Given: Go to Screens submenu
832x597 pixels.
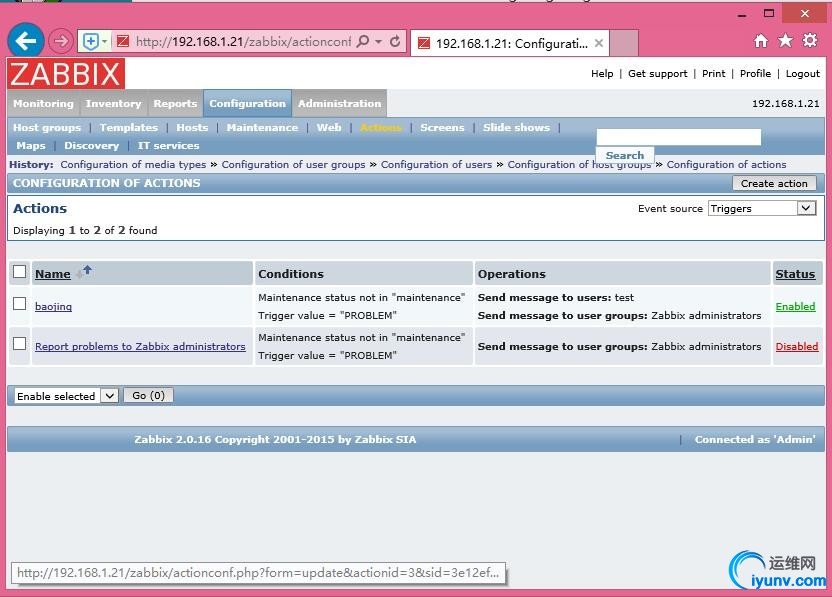Looking at the screenshot, I should click(443, 127).
